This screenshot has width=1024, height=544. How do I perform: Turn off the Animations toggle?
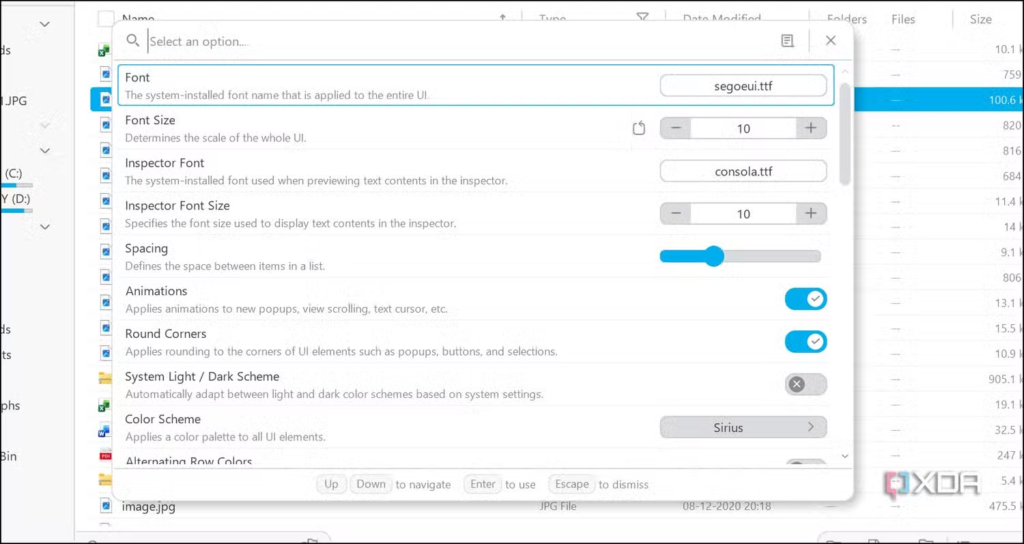coord(805,299)
